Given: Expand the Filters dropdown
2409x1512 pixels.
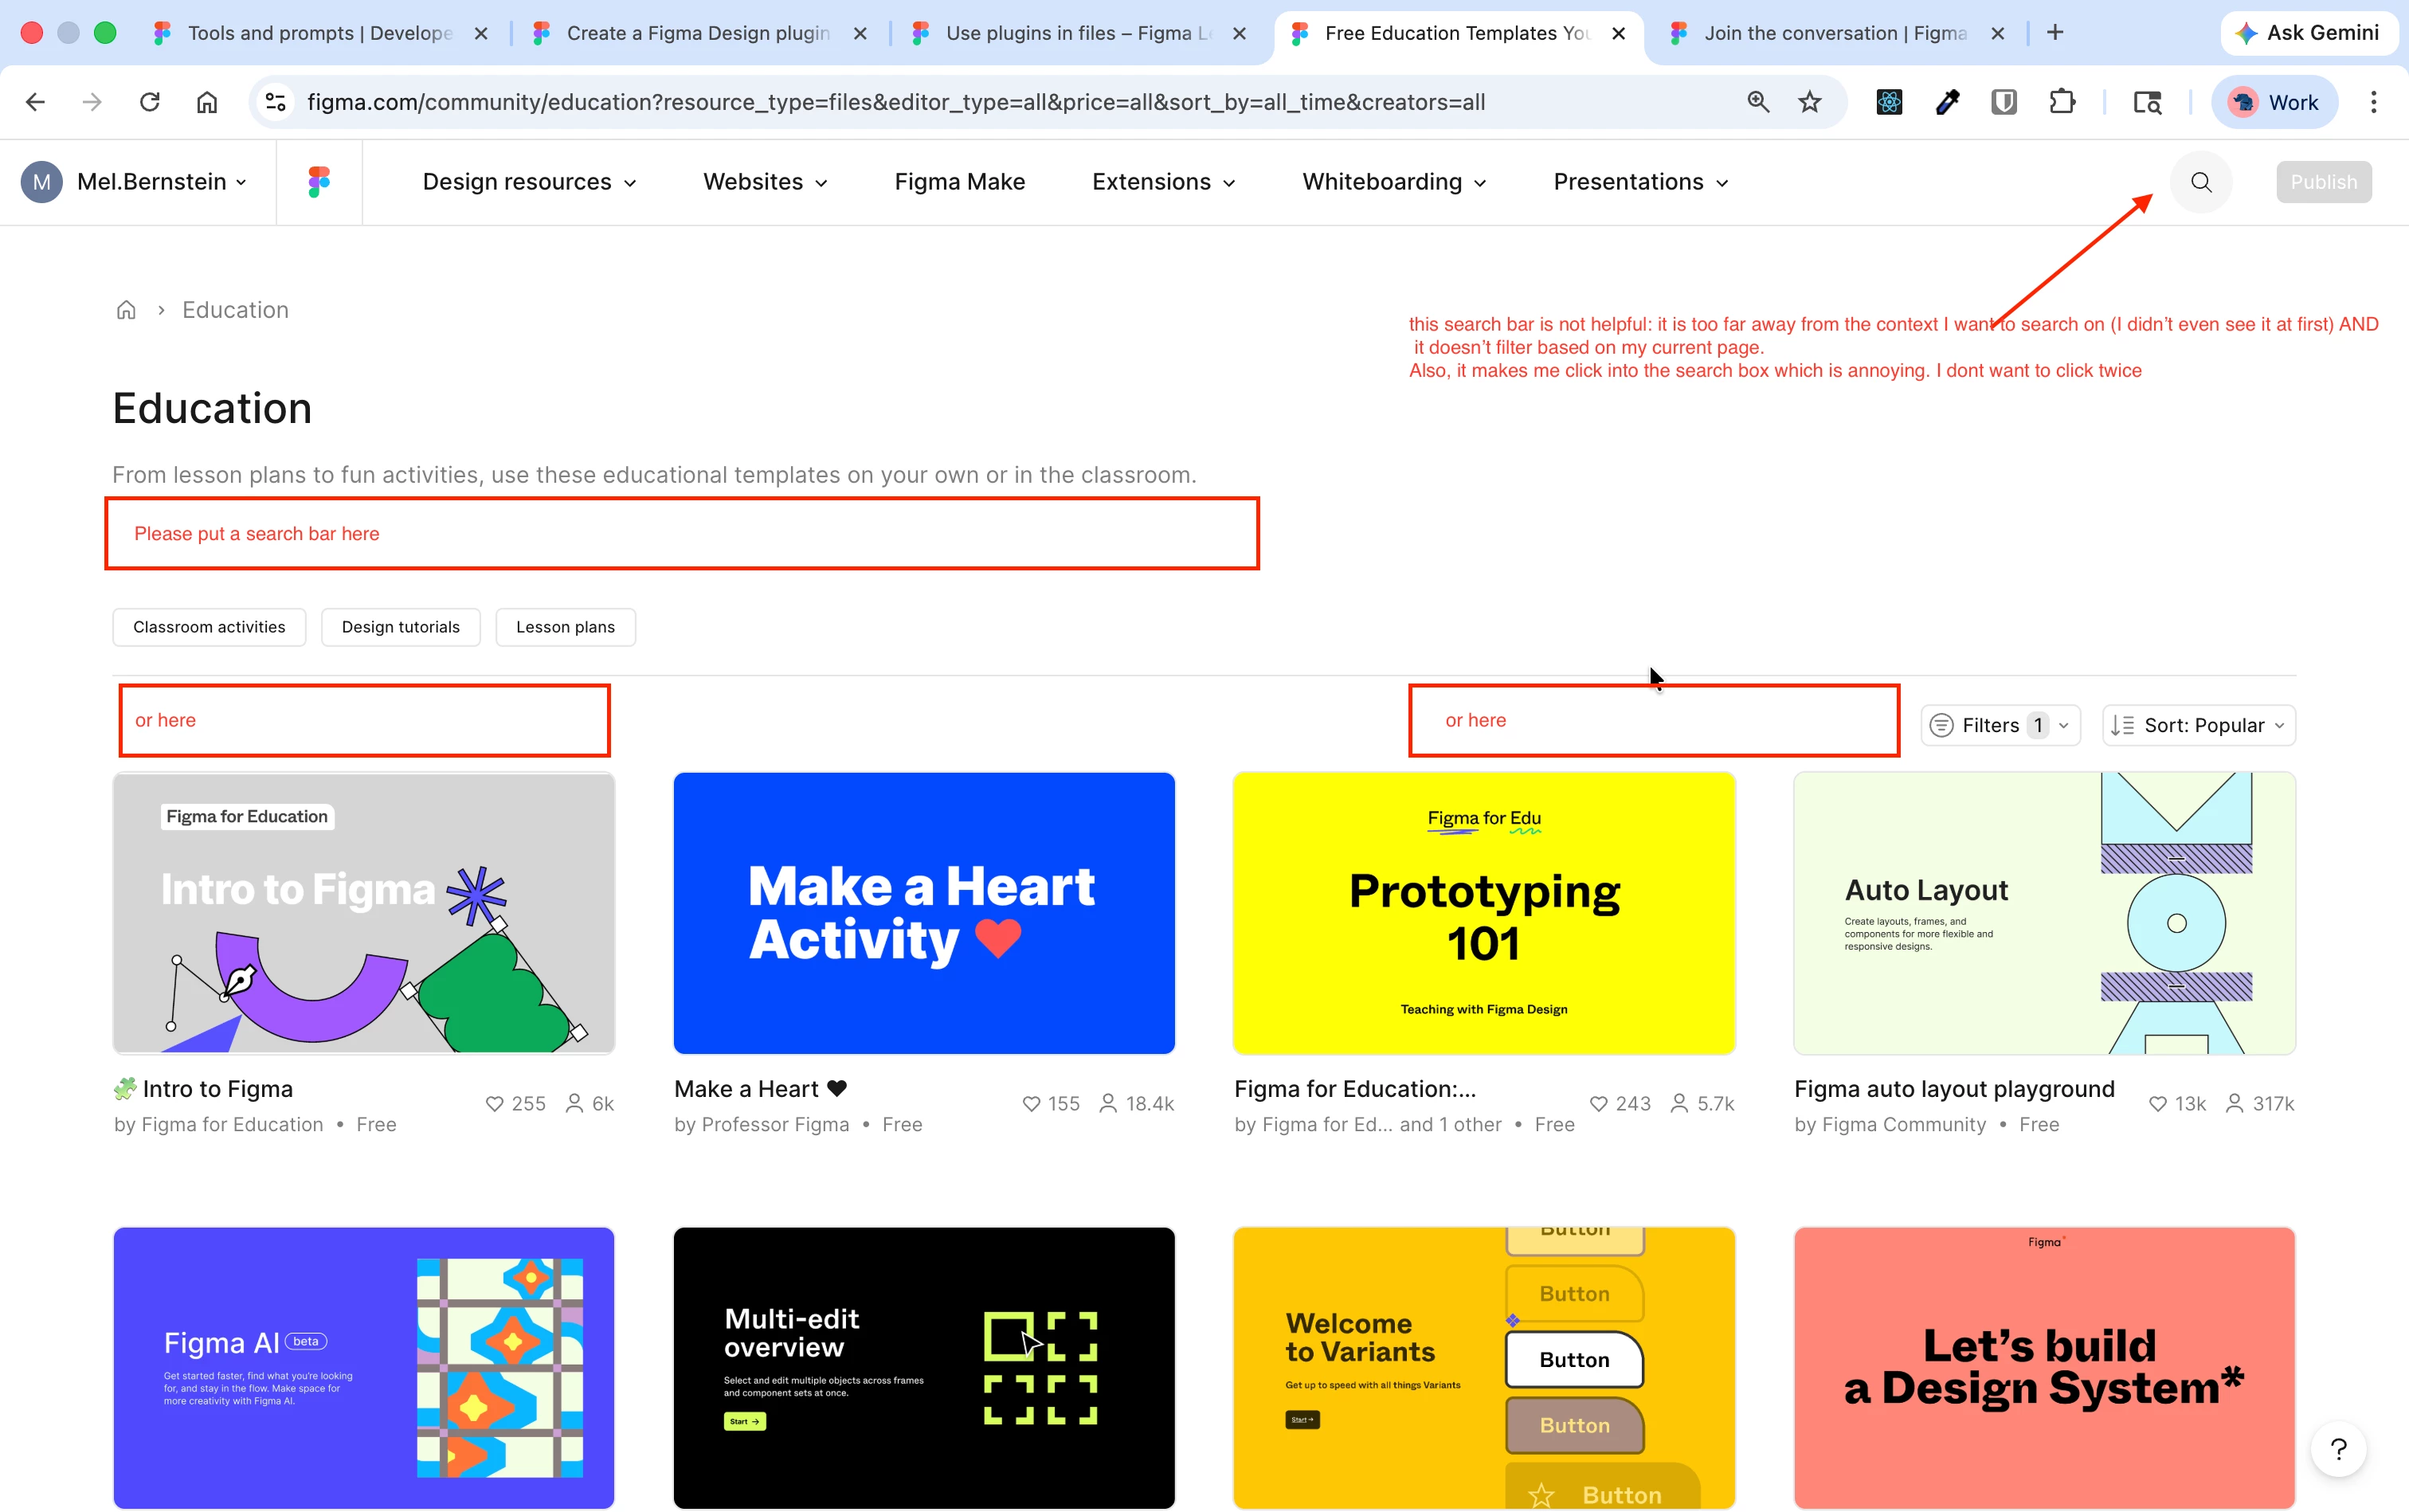Looking at the screenshot, I should pos(2000,725).
